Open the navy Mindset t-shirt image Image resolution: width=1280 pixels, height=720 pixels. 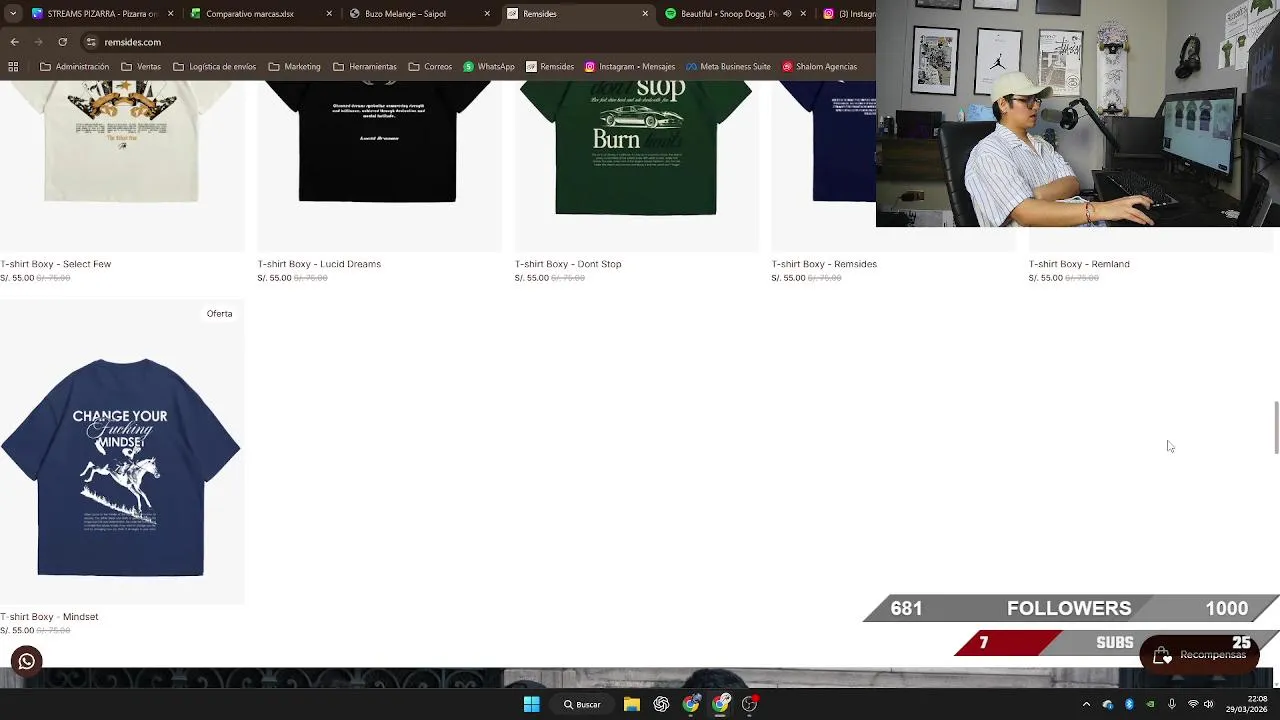[x=122, y=452]
